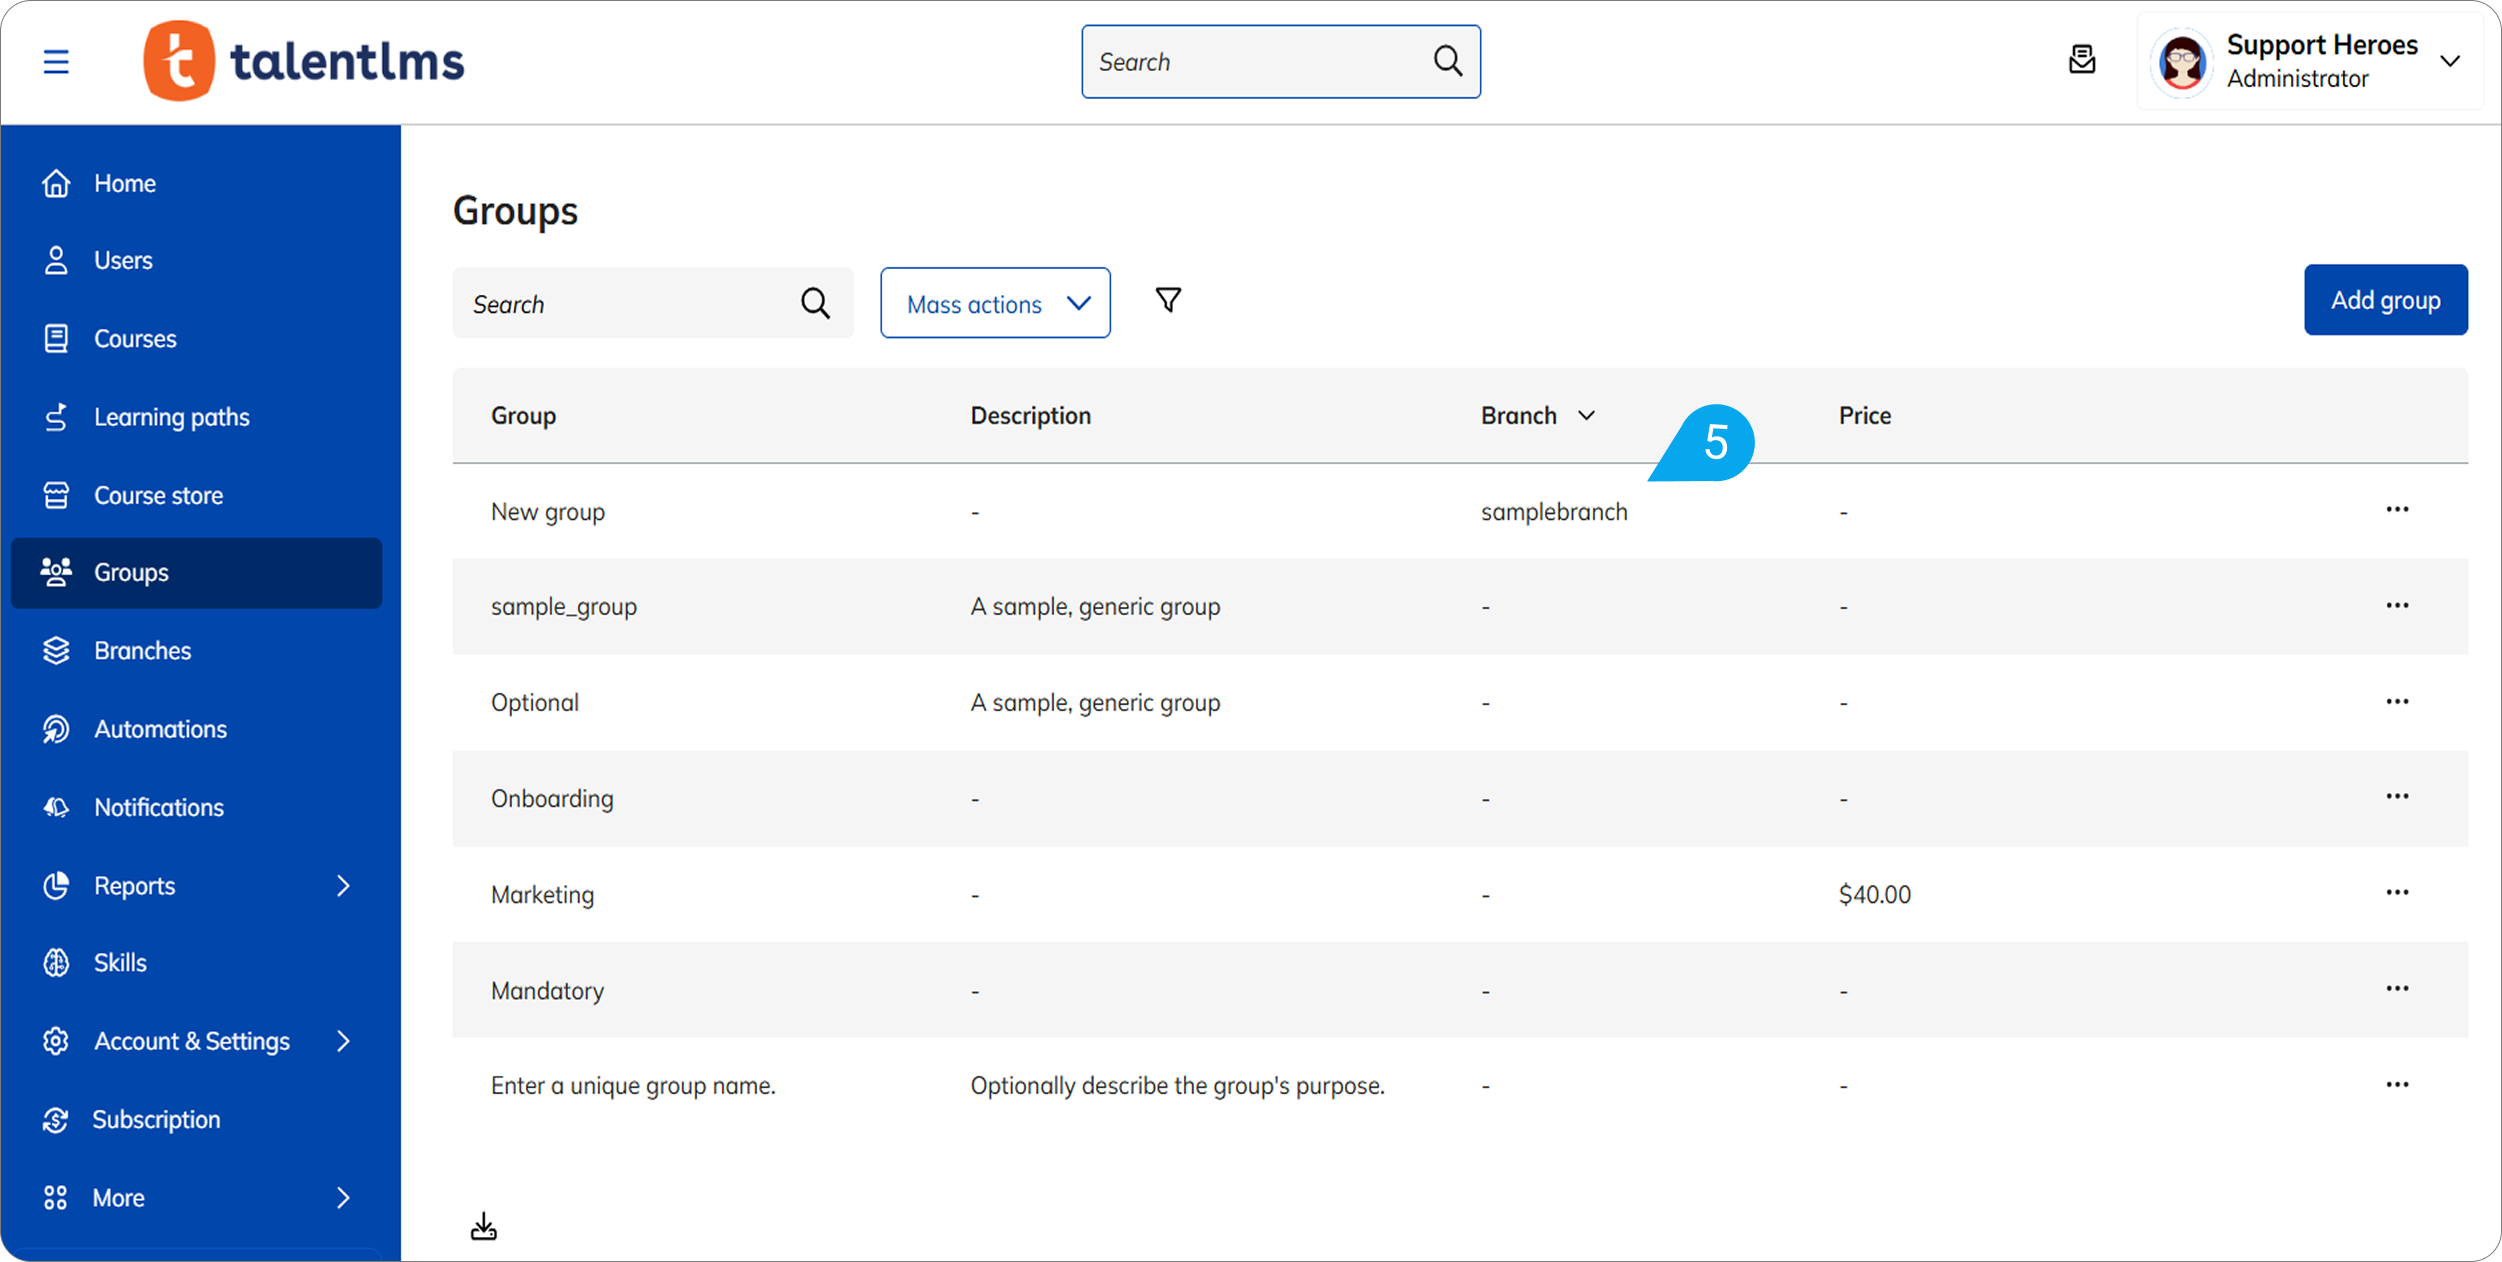Open the Mass actions dropdown

(995, 303)
